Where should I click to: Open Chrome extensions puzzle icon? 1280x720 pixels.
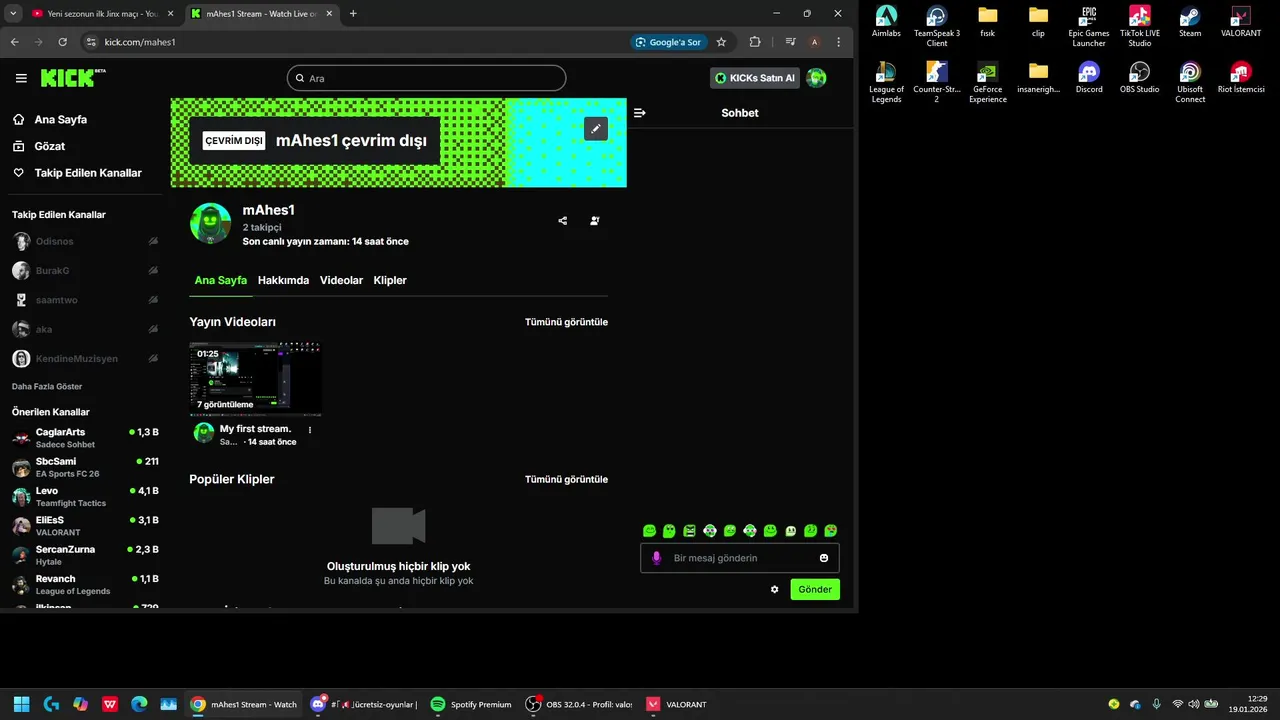coord(755,42)
